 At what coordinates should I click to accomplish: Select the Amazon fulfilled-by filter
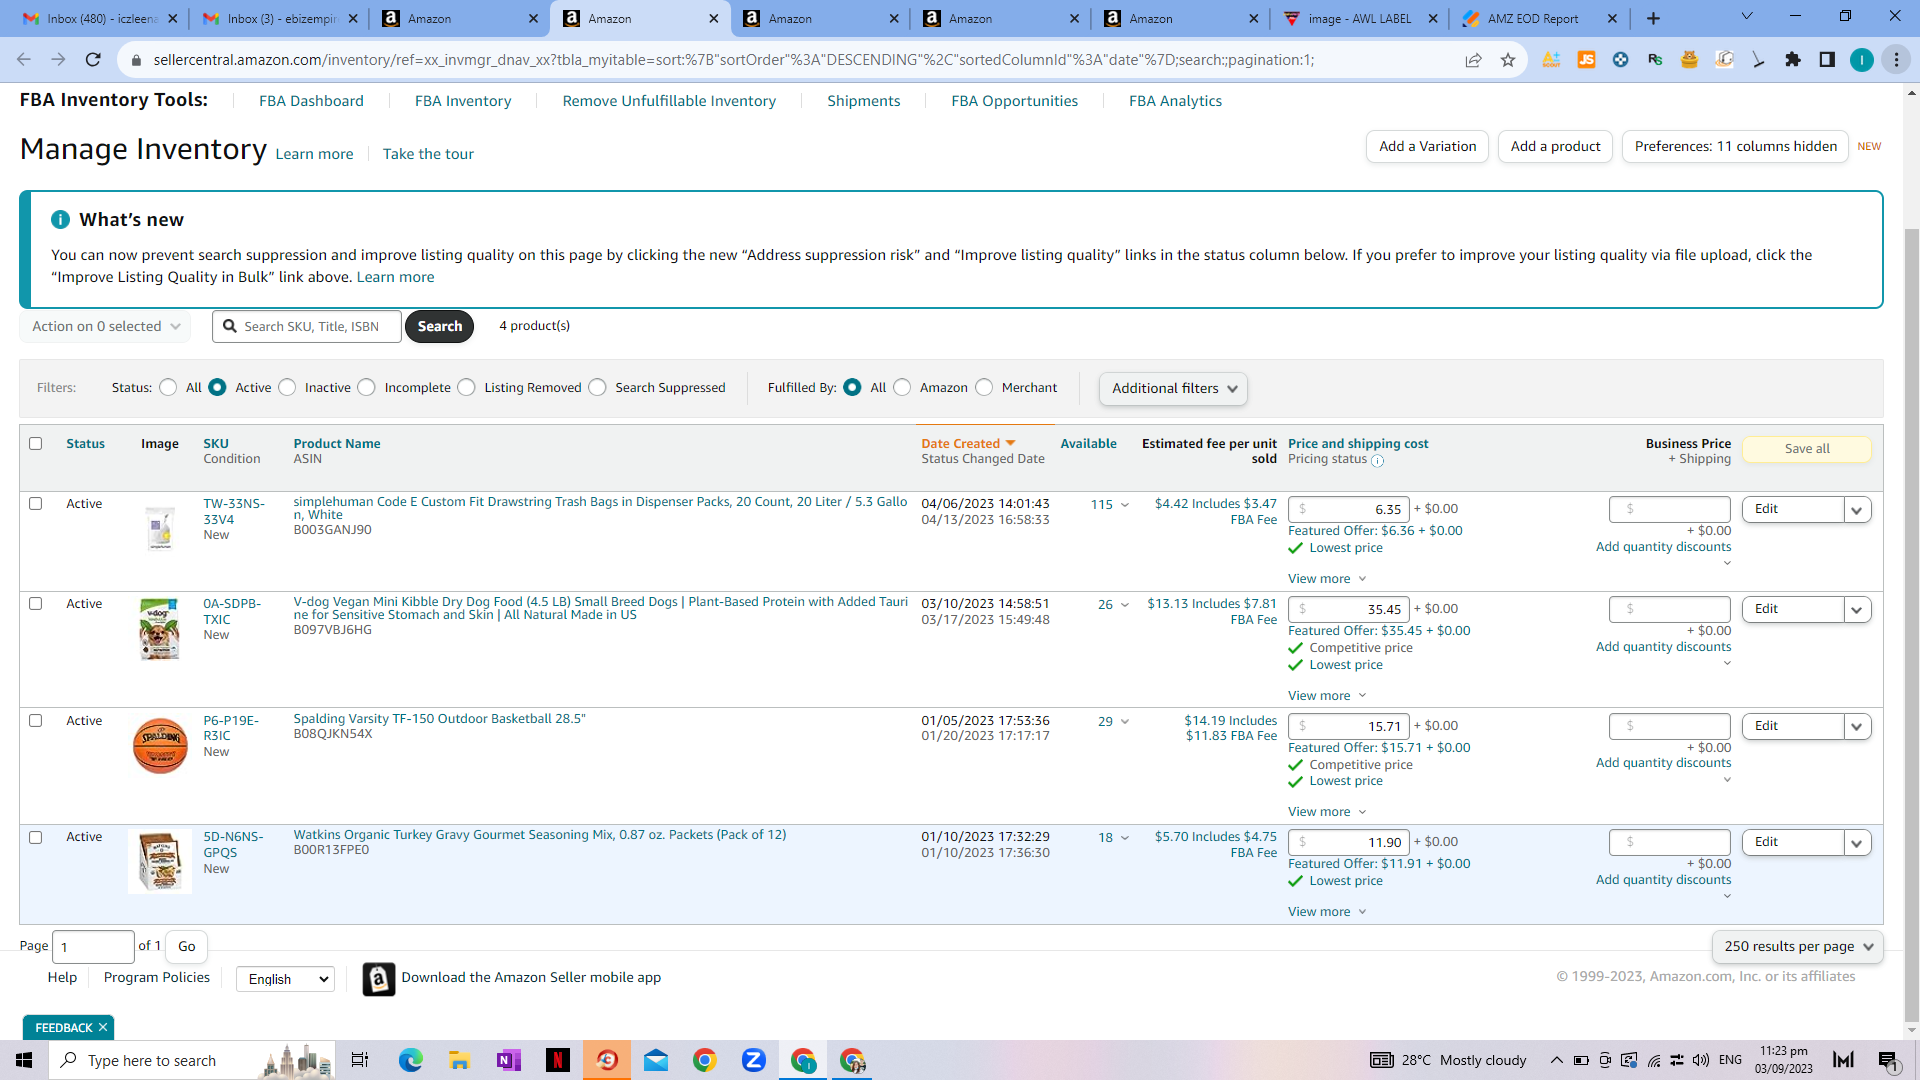coord(903,387)
